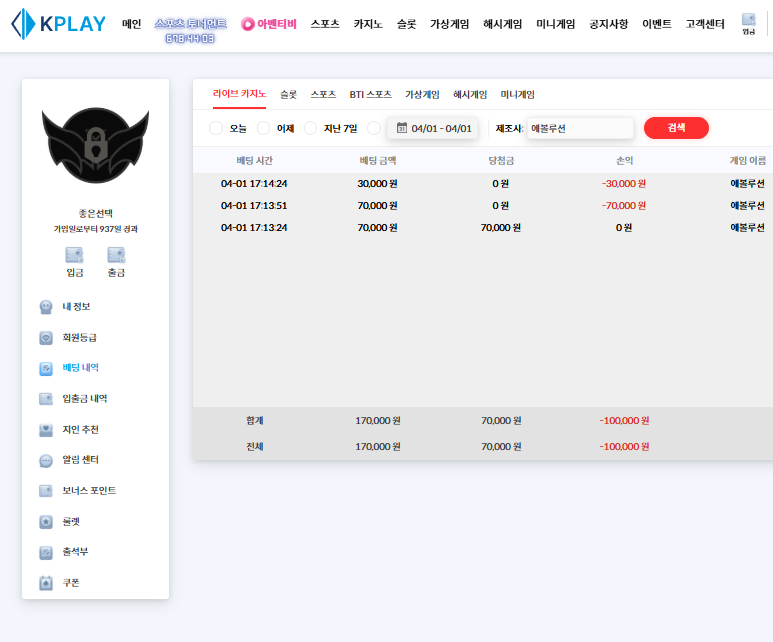Open 입출금 내역 in the sidebar

coord(84,399)
